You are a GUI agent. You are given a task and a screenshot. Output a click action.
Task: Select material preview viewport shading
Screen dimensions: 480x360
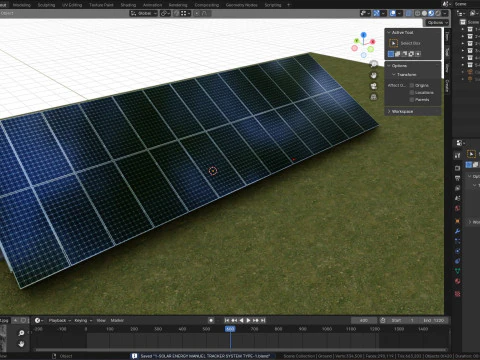click(x=431, y=13)
